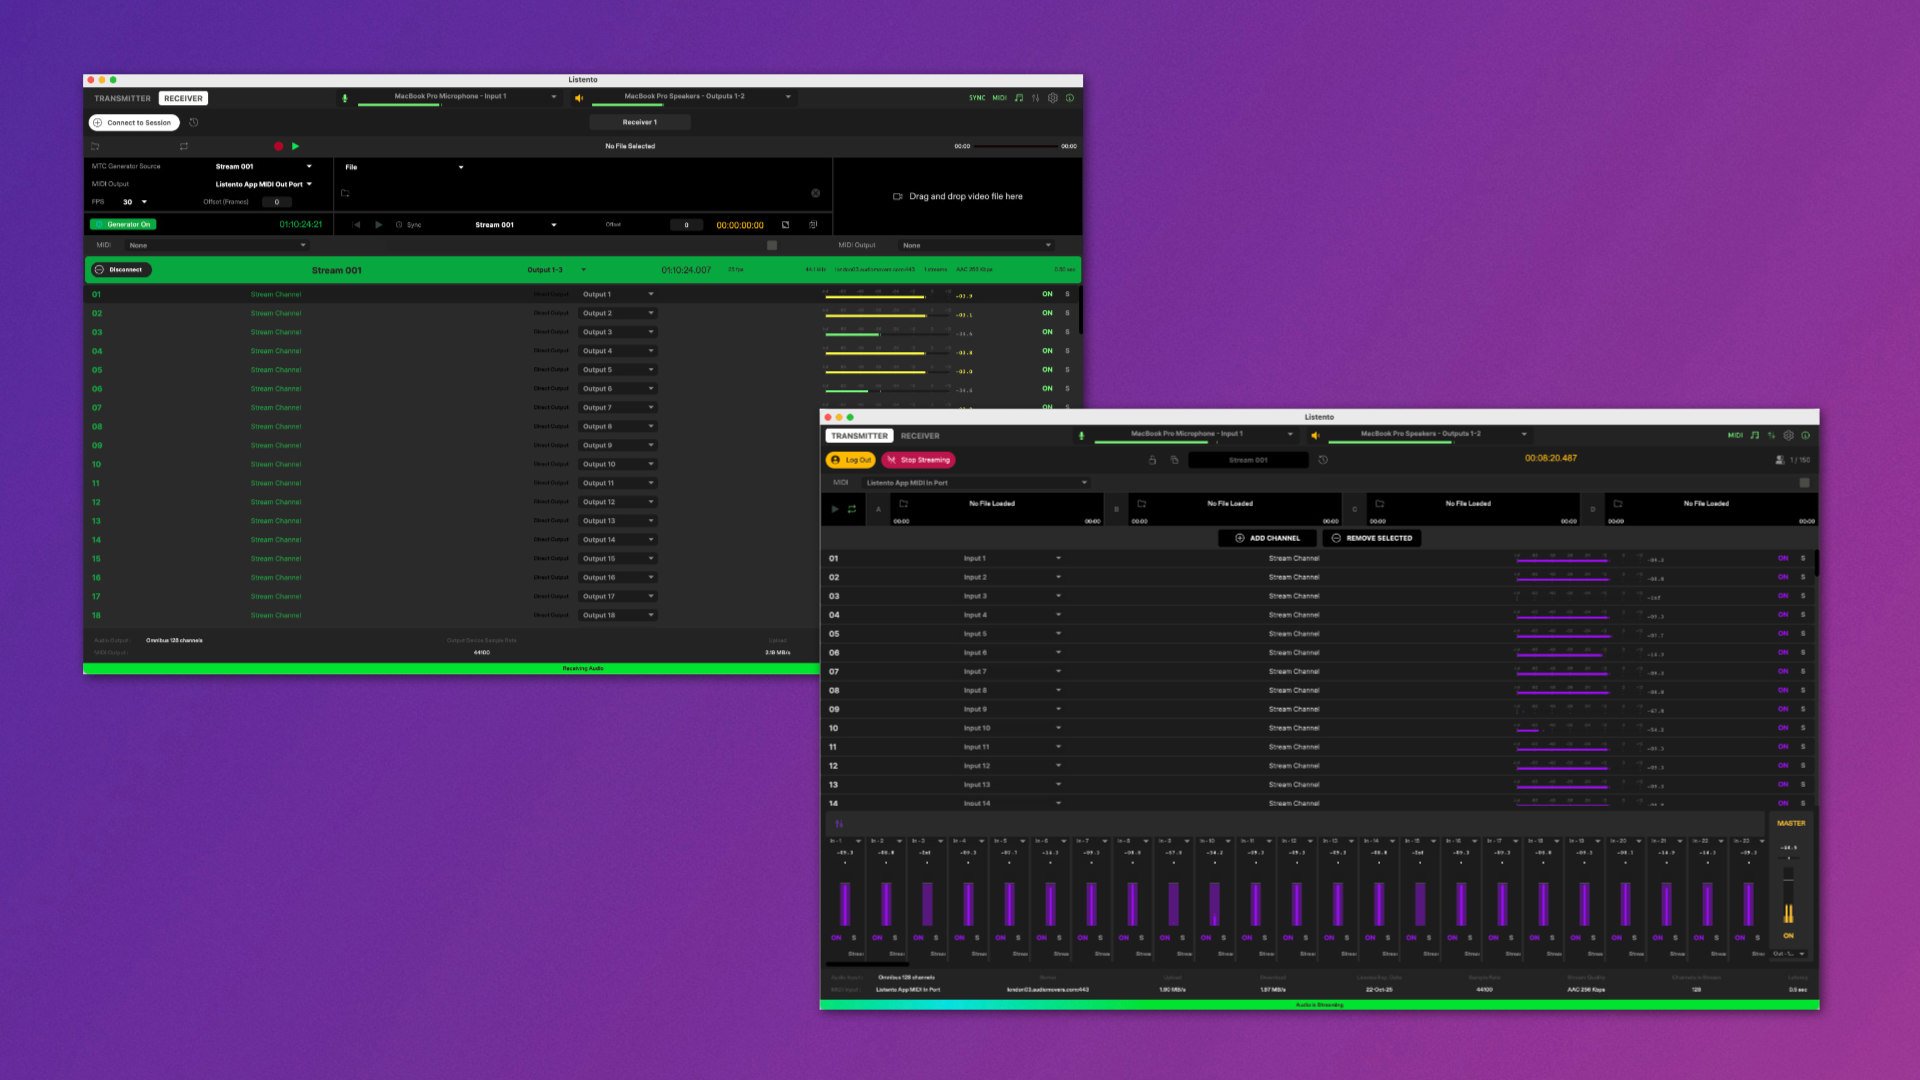This screenshot has height=1080, width=1920.
Task: Open the MTC Generator Source Stream 001 dropdown
Action: click(263, 166)
